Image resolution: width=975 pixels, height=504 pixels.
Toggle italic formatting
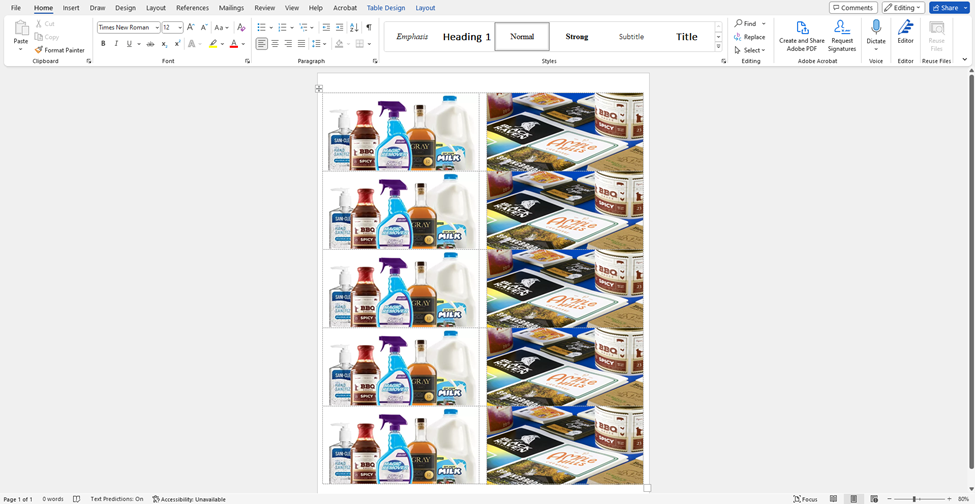116,44
